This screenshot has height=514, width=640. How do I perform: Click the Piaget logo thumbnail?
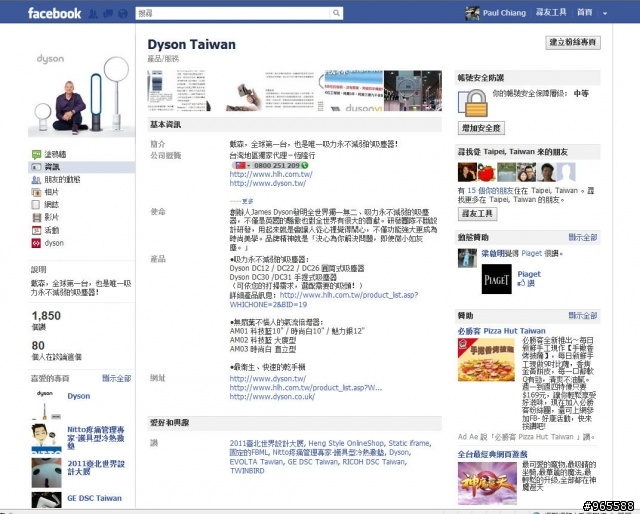496,279
